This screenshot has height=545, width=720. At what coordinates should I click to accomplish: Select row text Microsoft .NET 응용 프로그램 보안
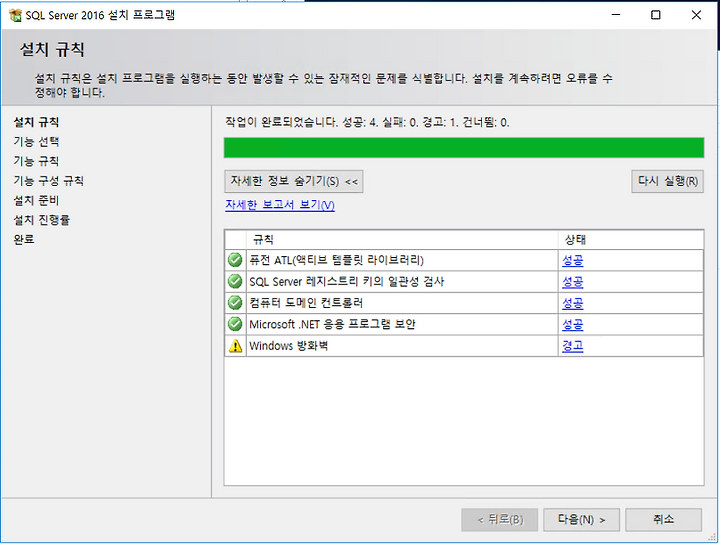(332, 324)
